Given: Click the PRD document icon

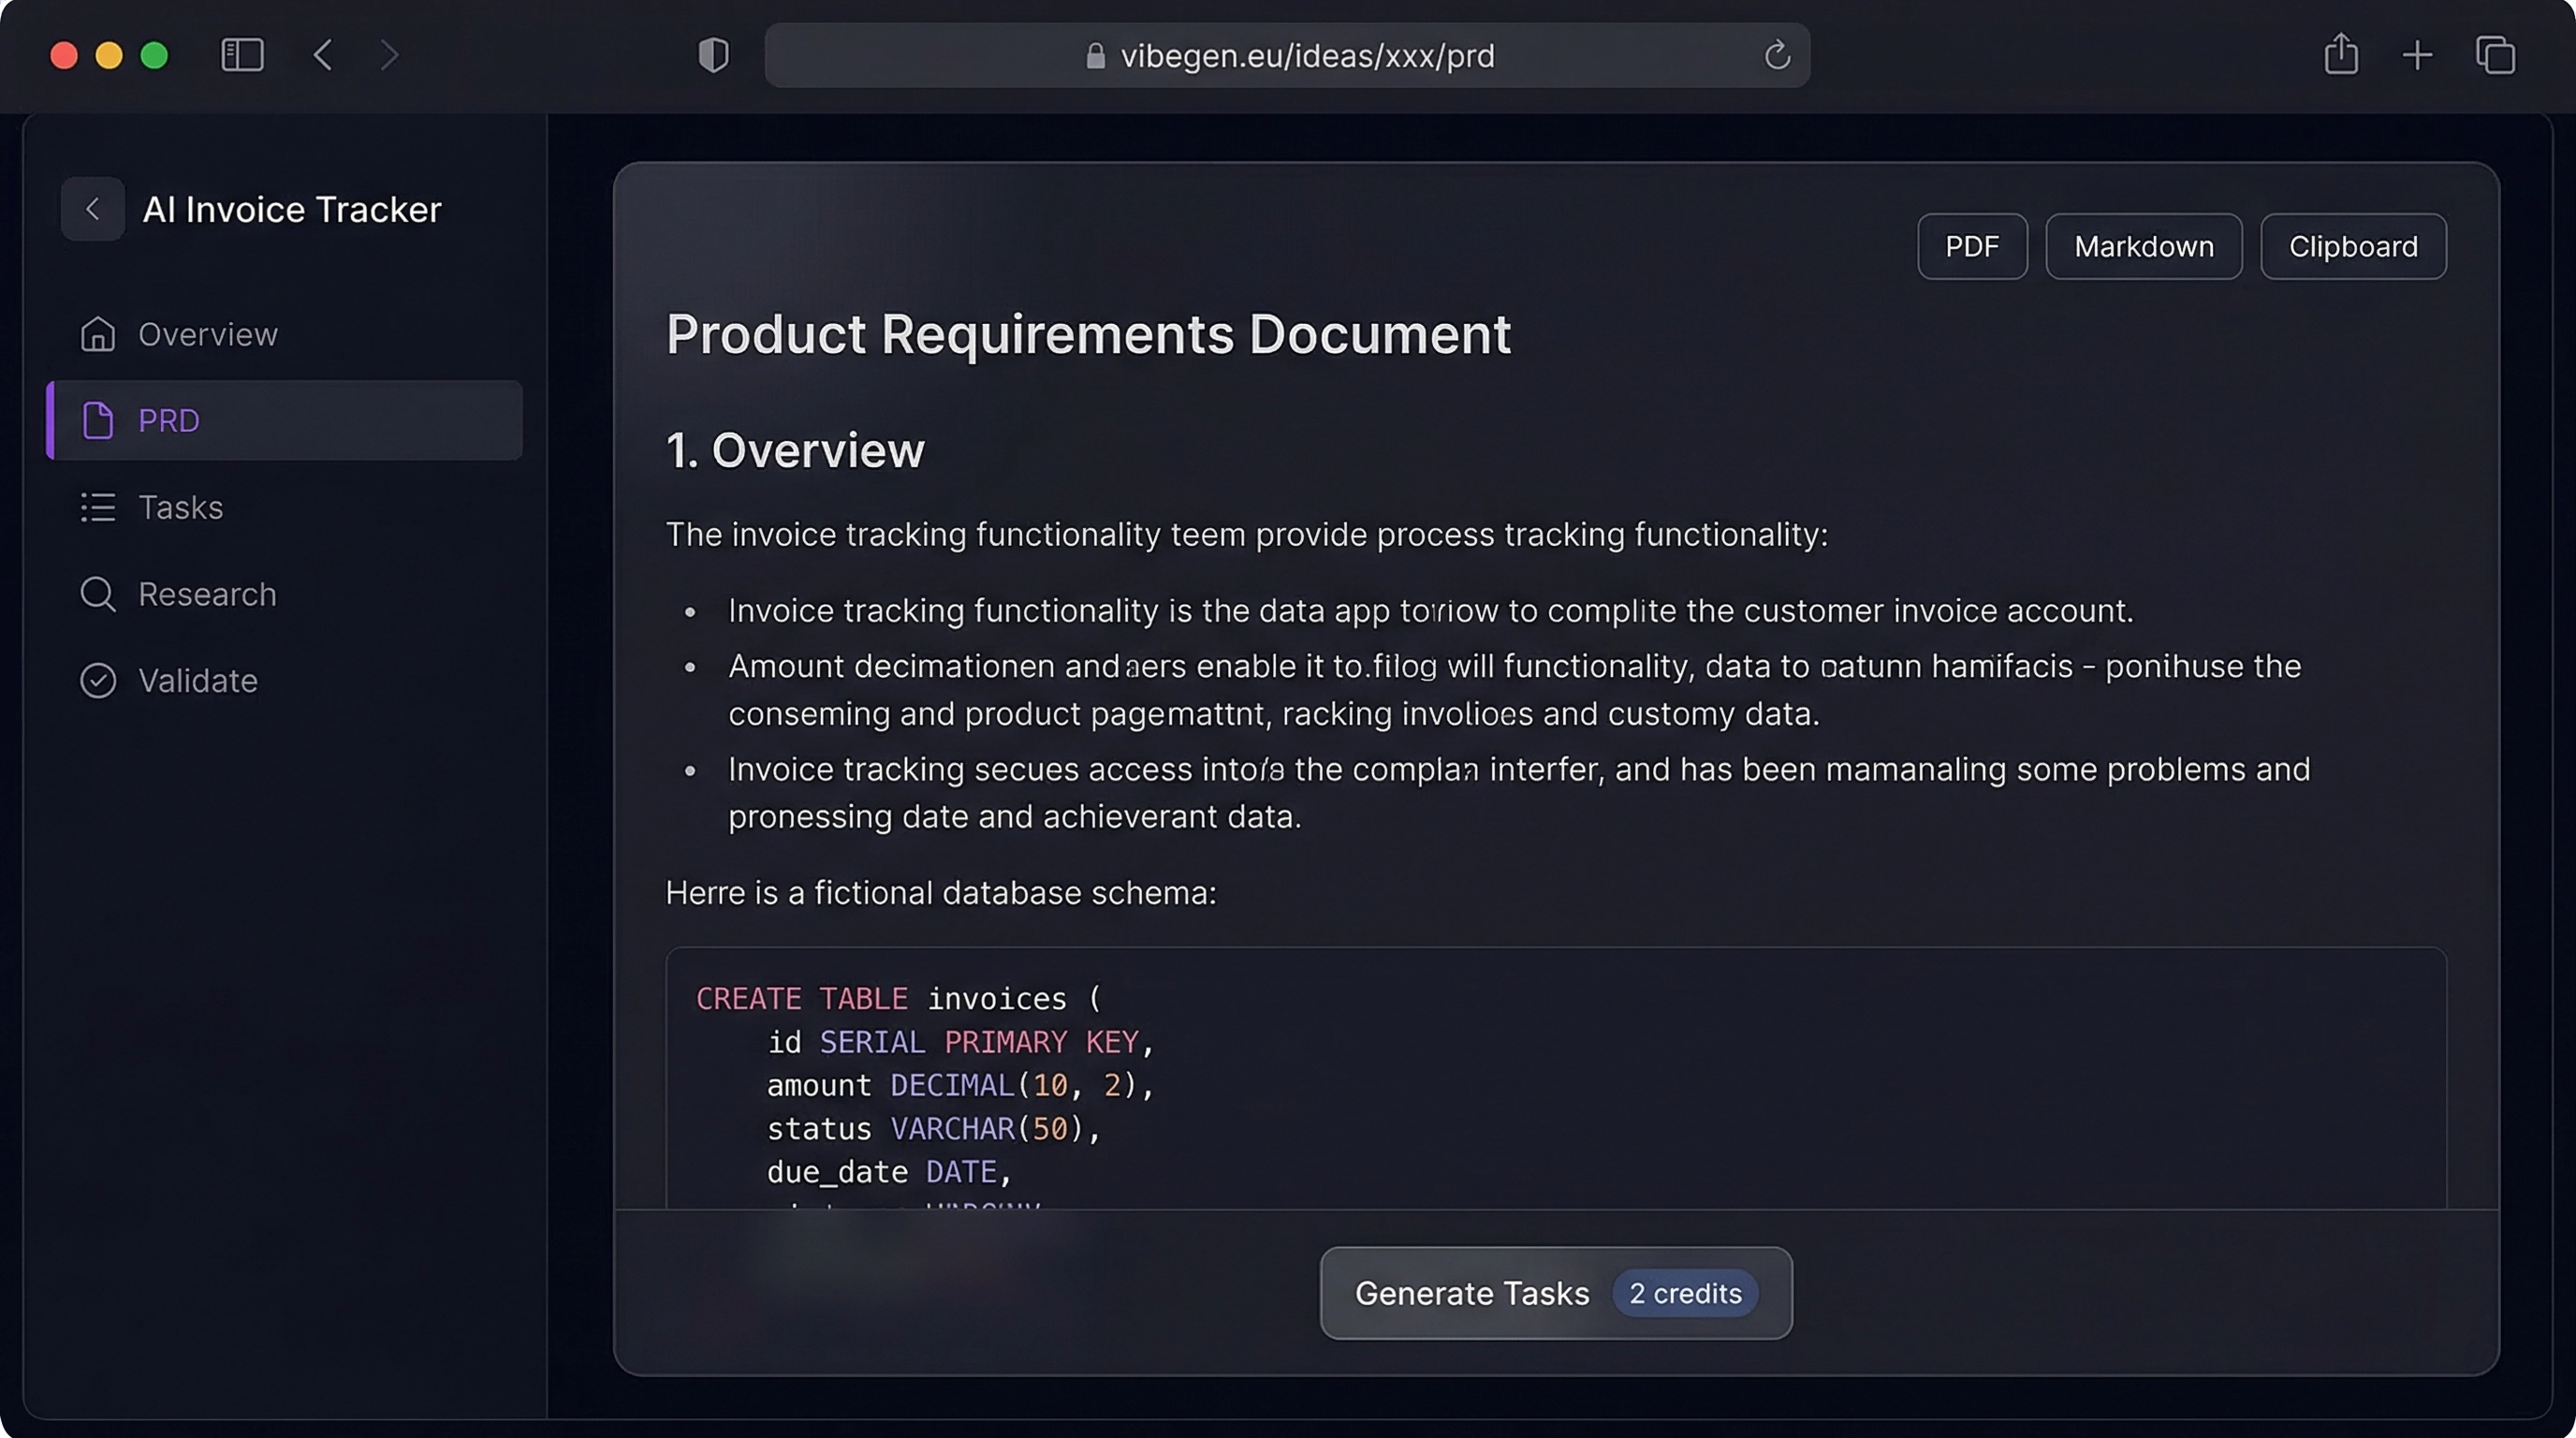Looking at the screenshot, I should coord(97,420).
